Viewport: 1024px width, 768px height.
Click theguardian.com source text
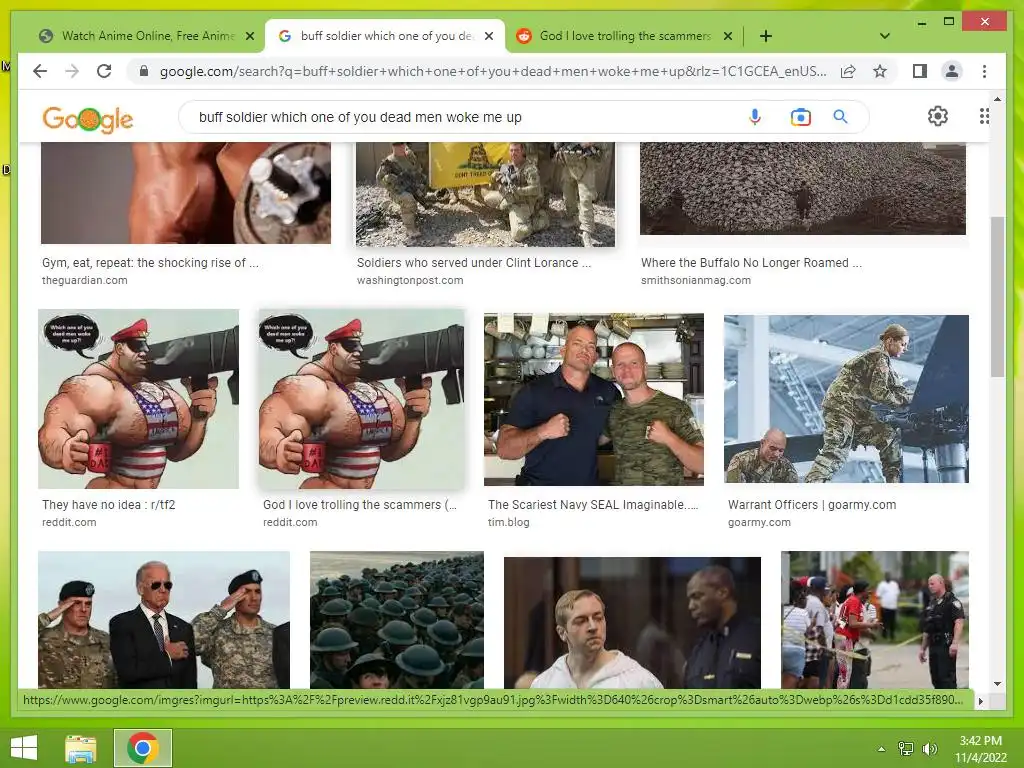84,280
